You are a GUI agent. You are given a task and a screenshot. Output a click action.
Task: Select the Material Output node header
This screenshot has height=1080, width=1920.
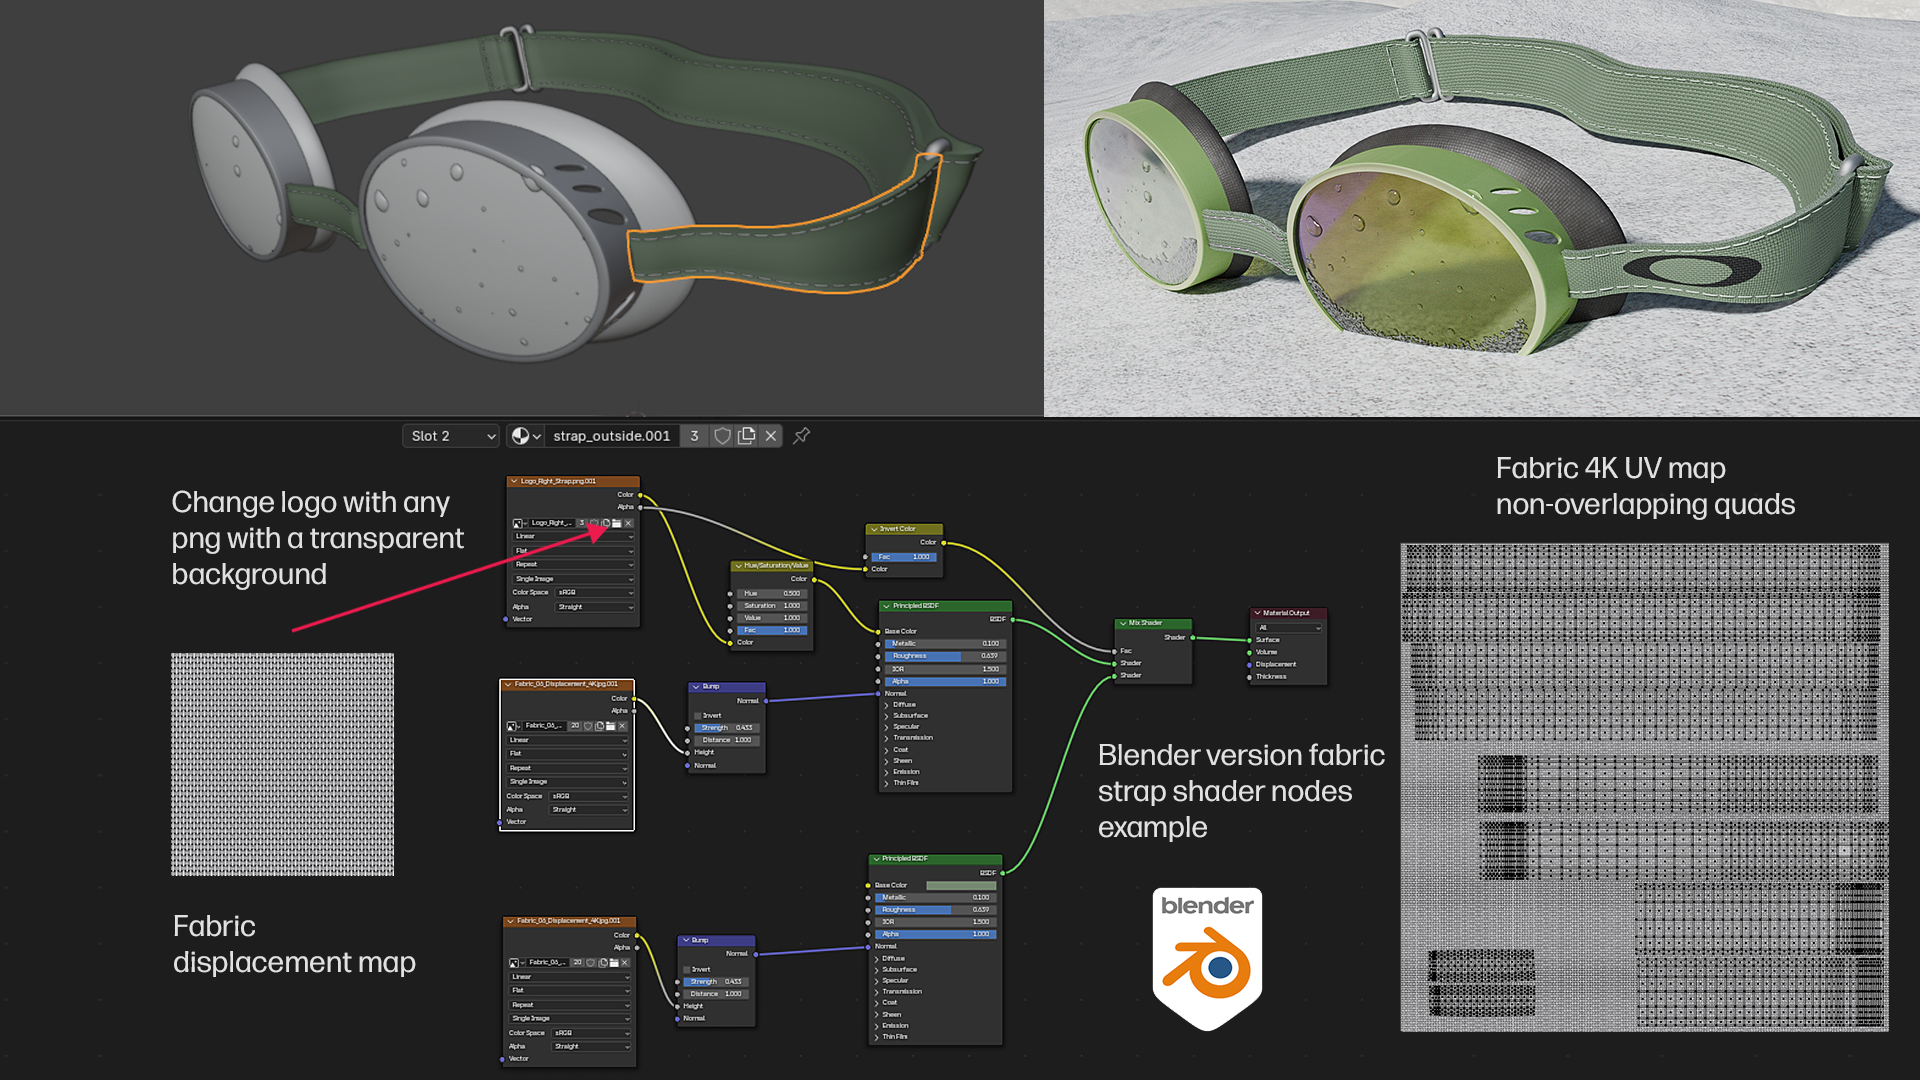click(1288, 613)
